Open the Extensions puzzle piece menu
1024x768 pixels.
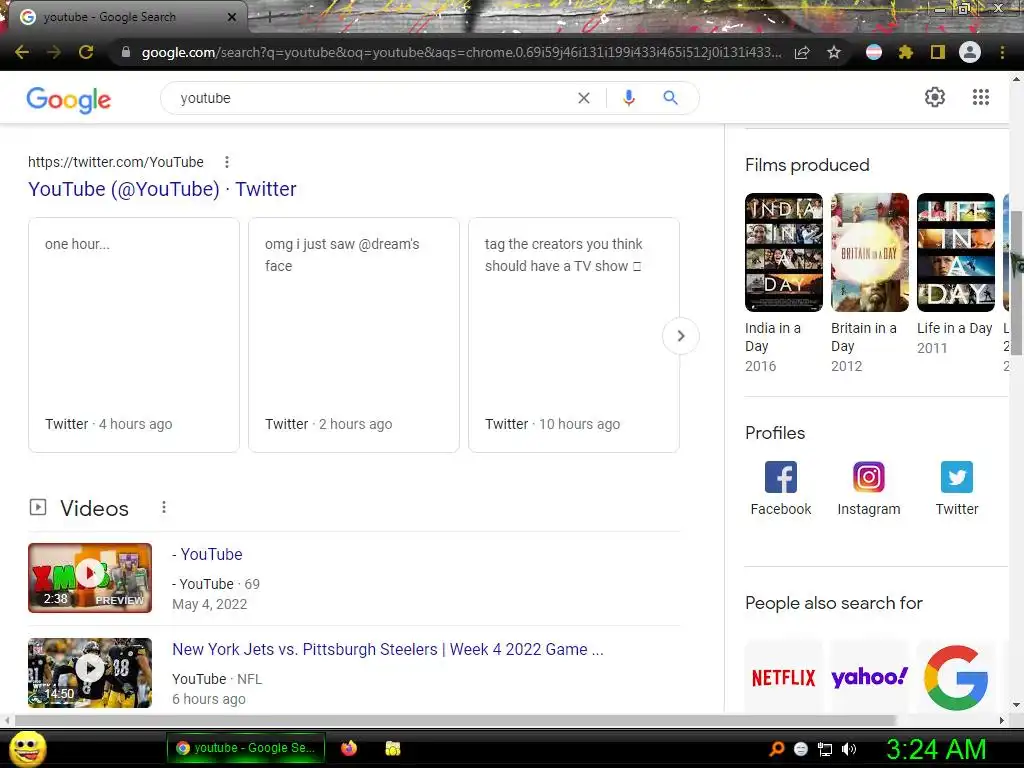[x=905, y=52]
